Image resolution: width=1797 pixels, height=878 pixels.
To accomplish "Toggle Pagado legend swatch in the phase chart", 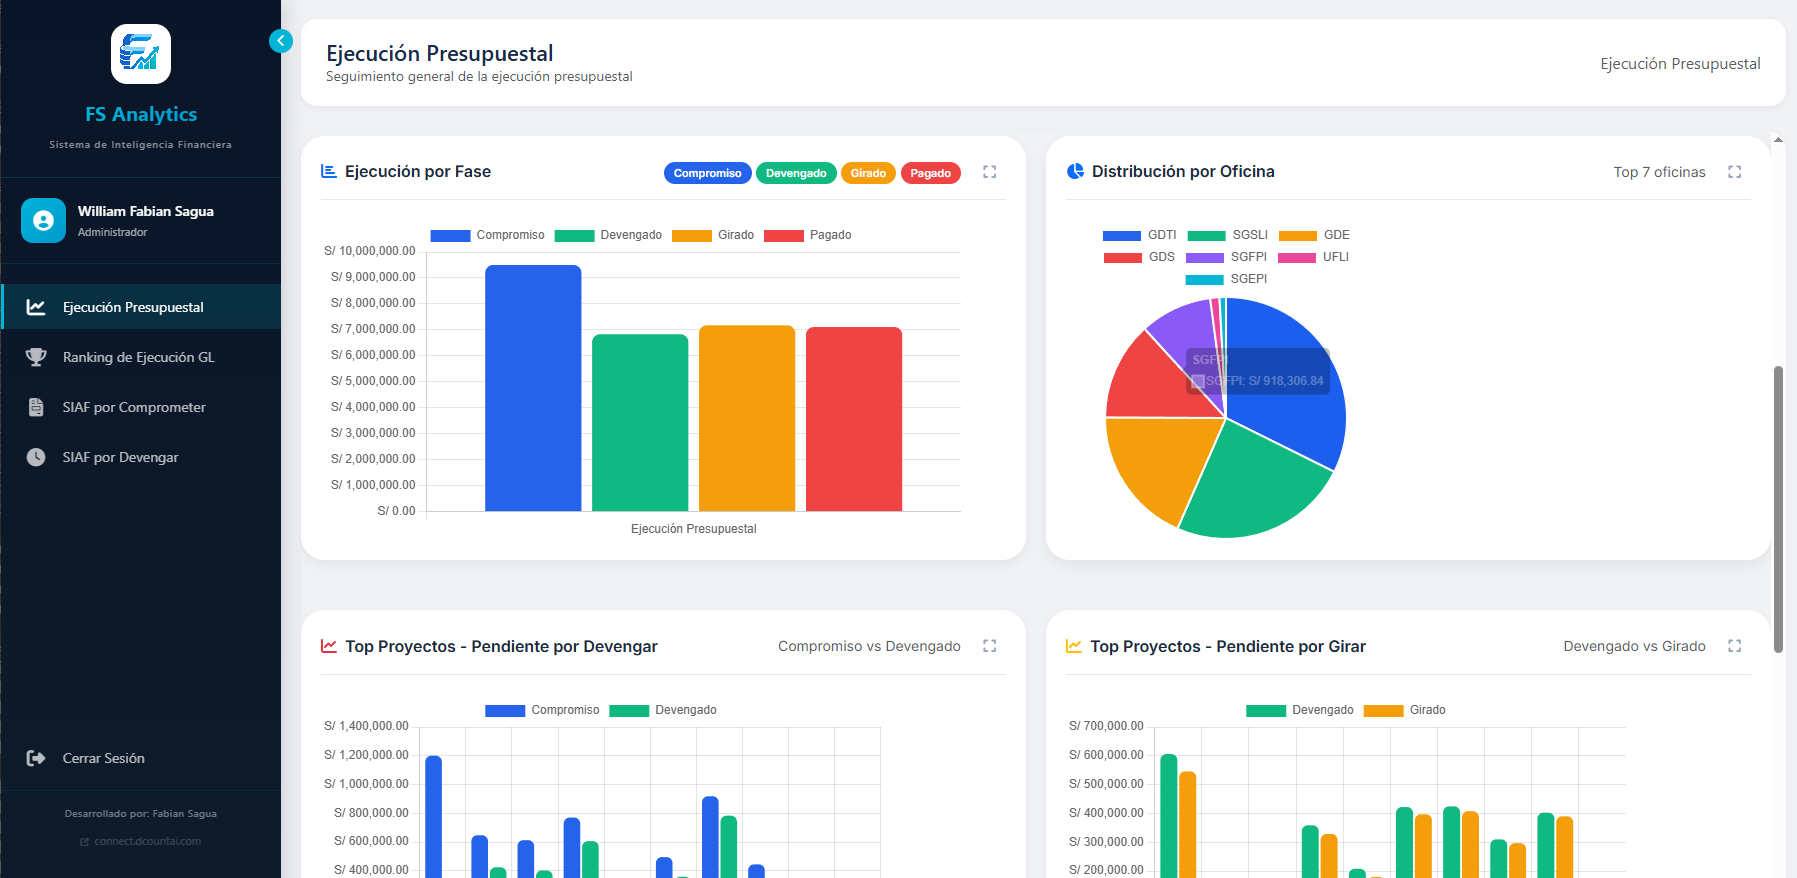I will 784,236.
